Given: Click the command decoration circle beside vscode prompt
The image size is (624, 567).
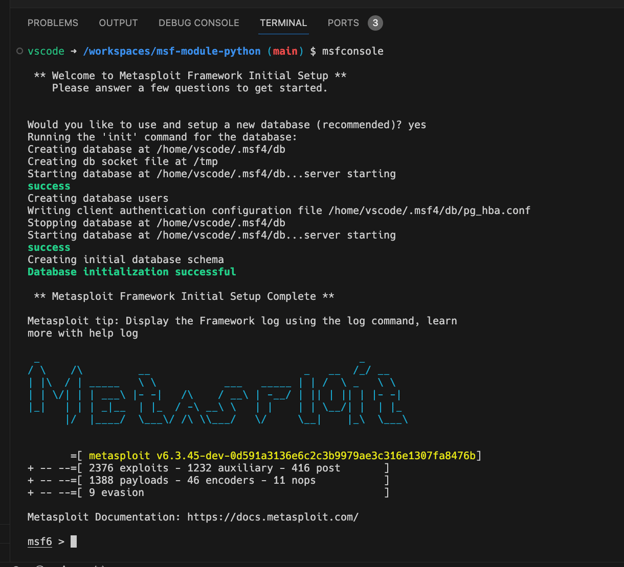Looking at the screenshot, I should tap(19, 51).
